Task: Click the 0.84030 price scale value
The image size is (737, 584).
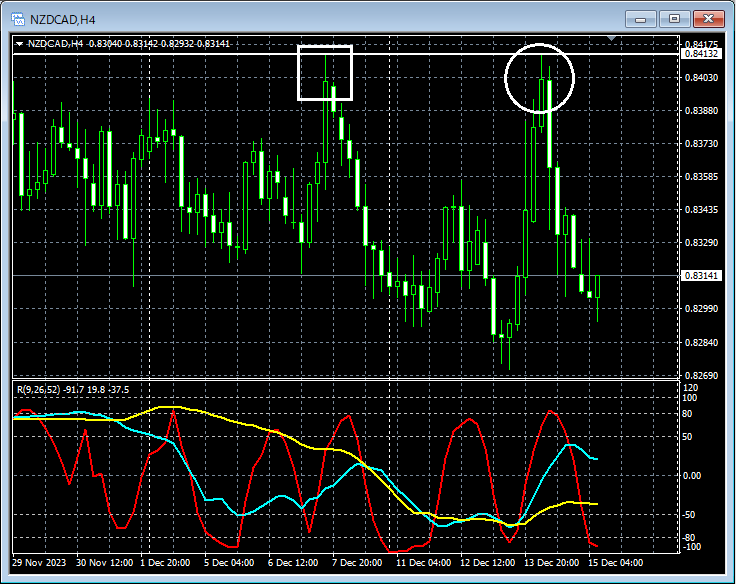Action: pyautogui.click(x=701, y=78)
